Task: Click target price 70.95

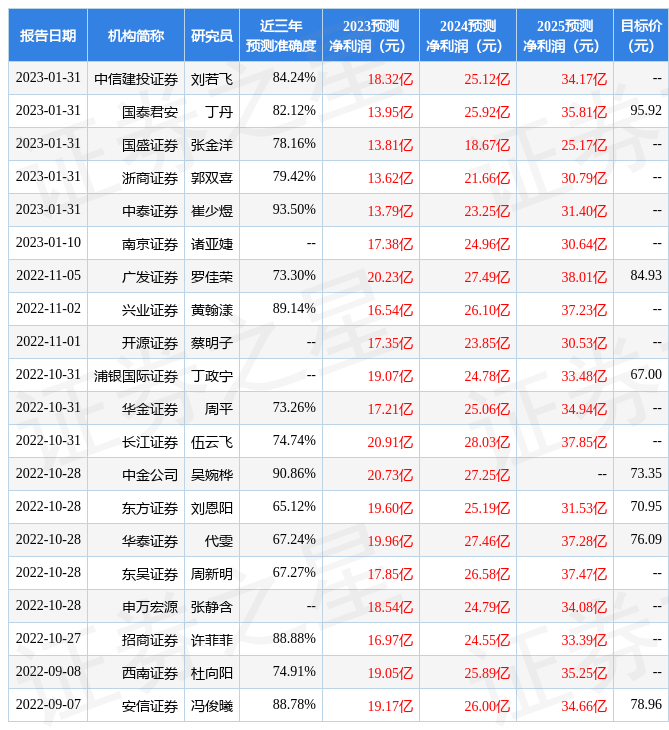Action: pyautogui.click(x=646, y=507)
